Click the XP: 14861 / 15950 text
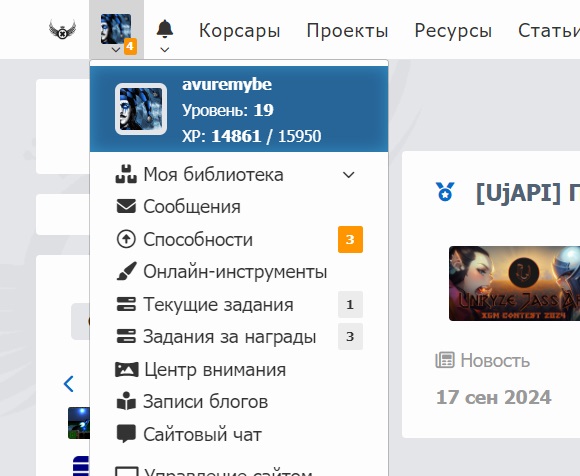580x476 pixels. [x=252, y=136]
